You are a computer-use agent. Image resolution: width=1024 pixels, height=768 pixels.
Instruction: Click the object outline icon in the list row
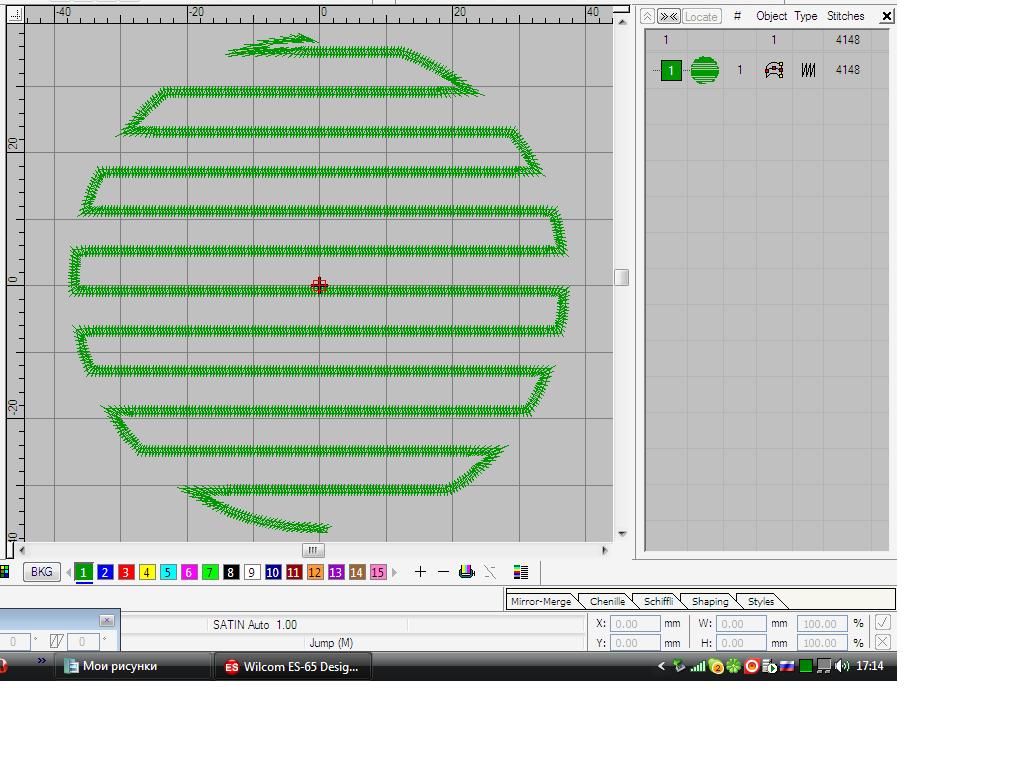click(773, 70)
